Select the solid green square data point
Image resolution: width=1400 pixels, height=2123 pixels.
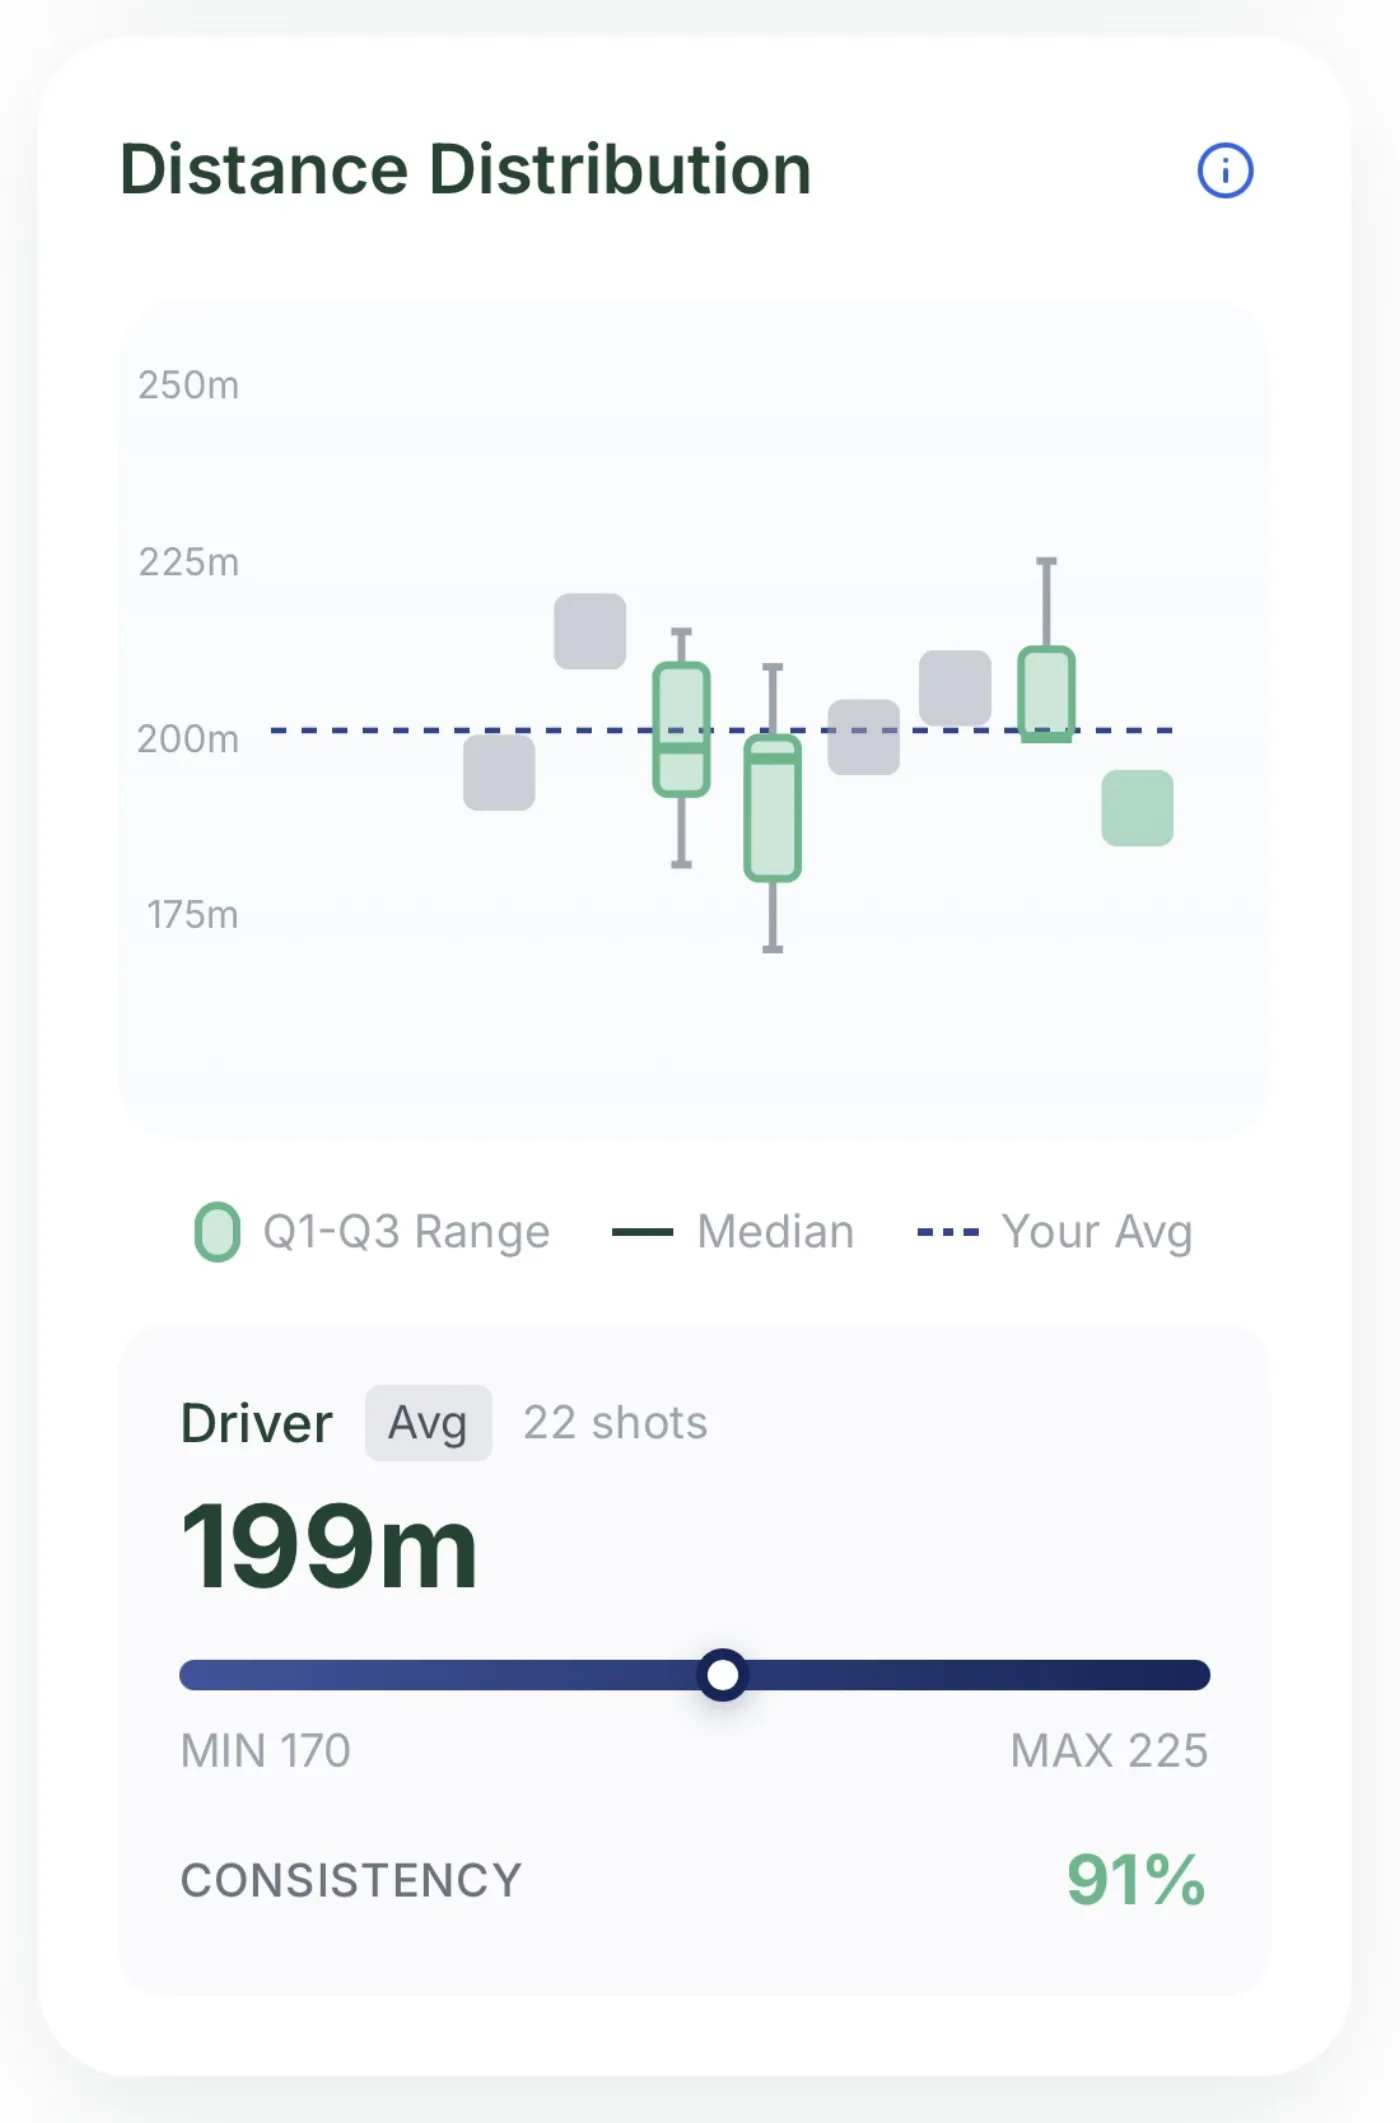1137,808
